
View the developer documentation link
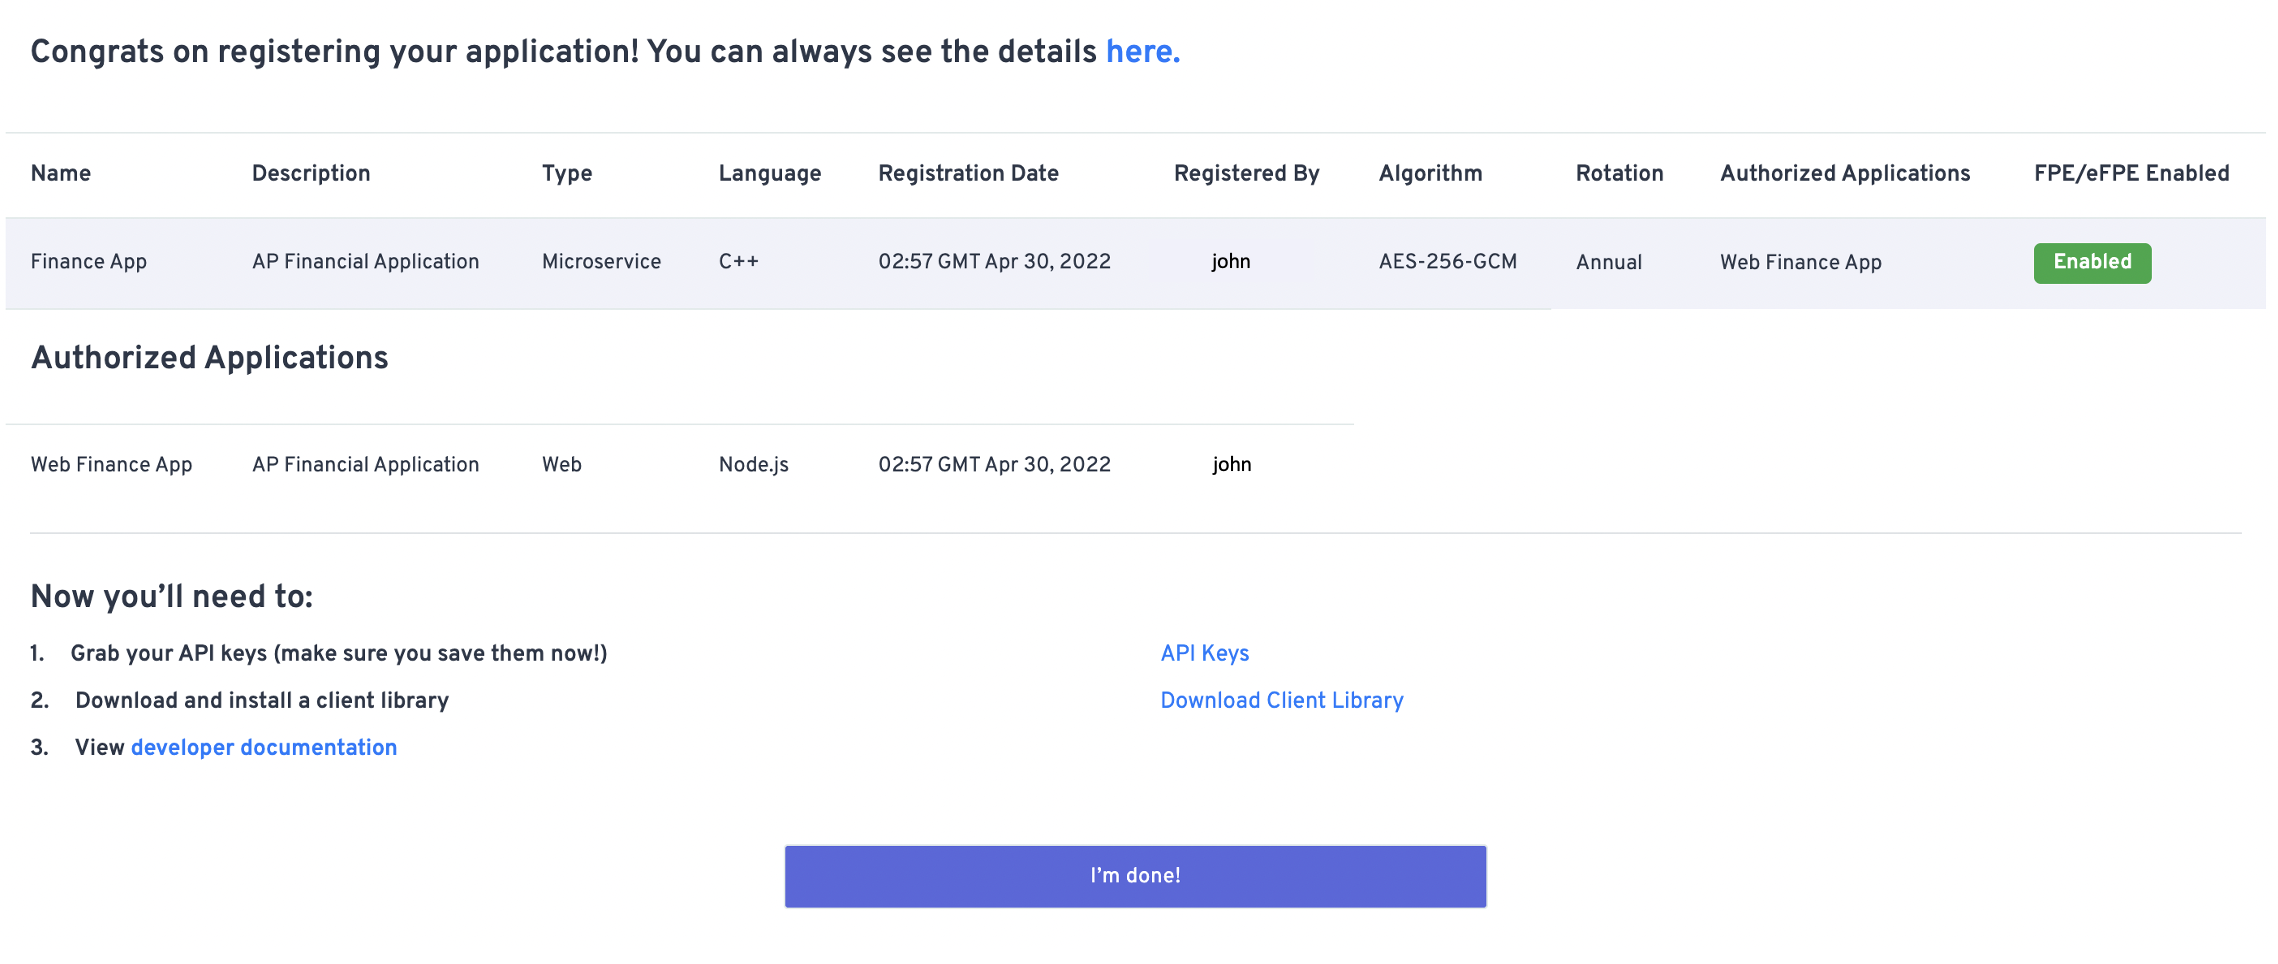(264, 747)
